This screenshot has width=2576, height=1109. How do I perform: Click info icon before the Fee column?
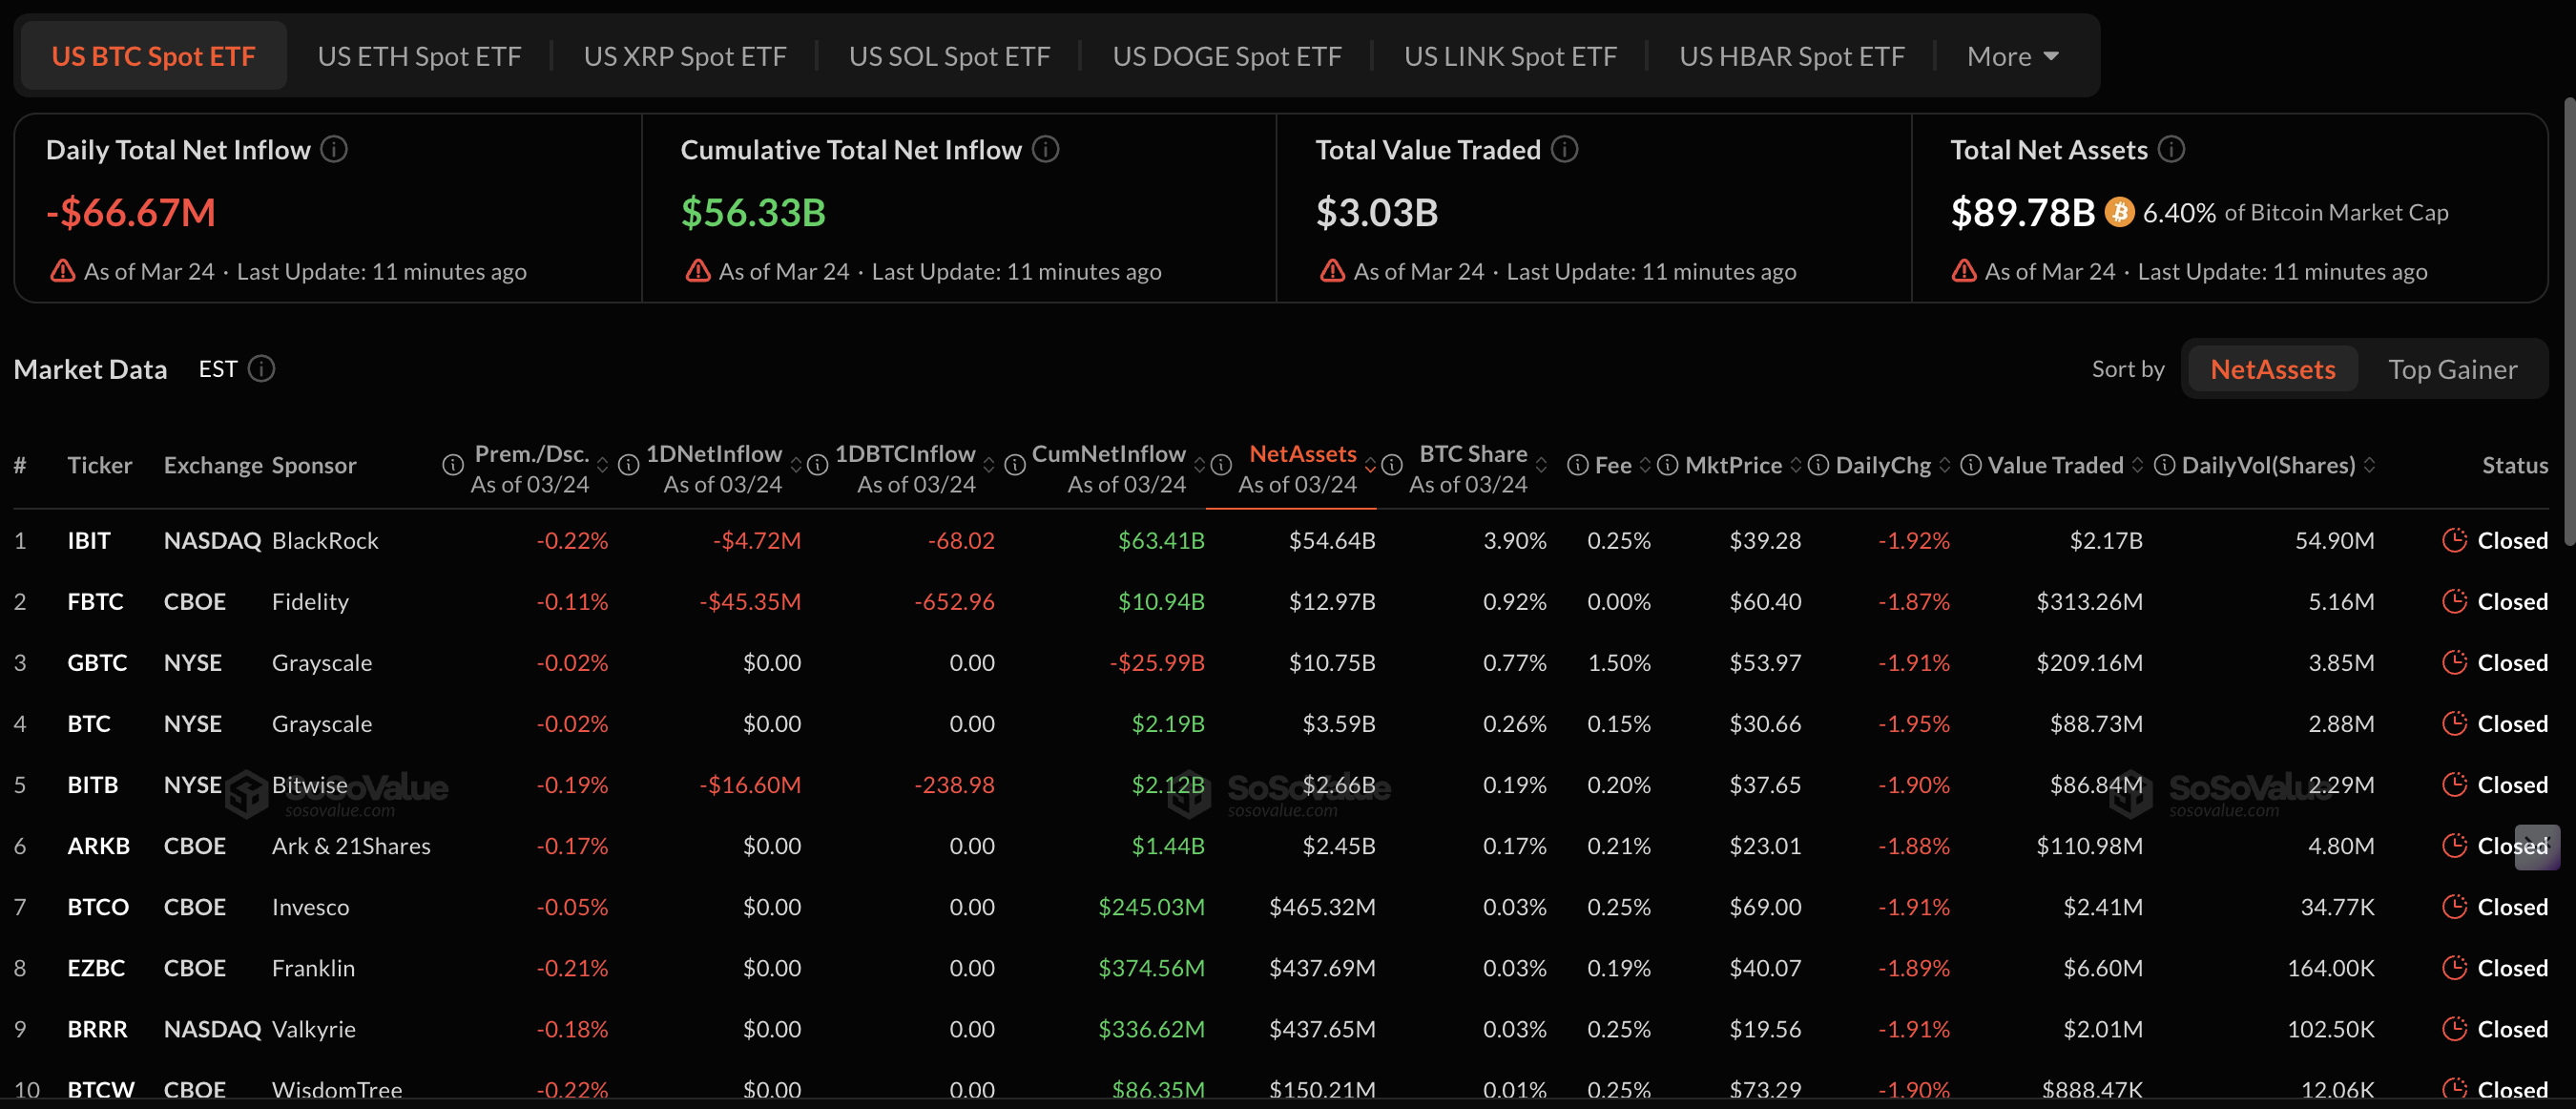[1577, 465]
